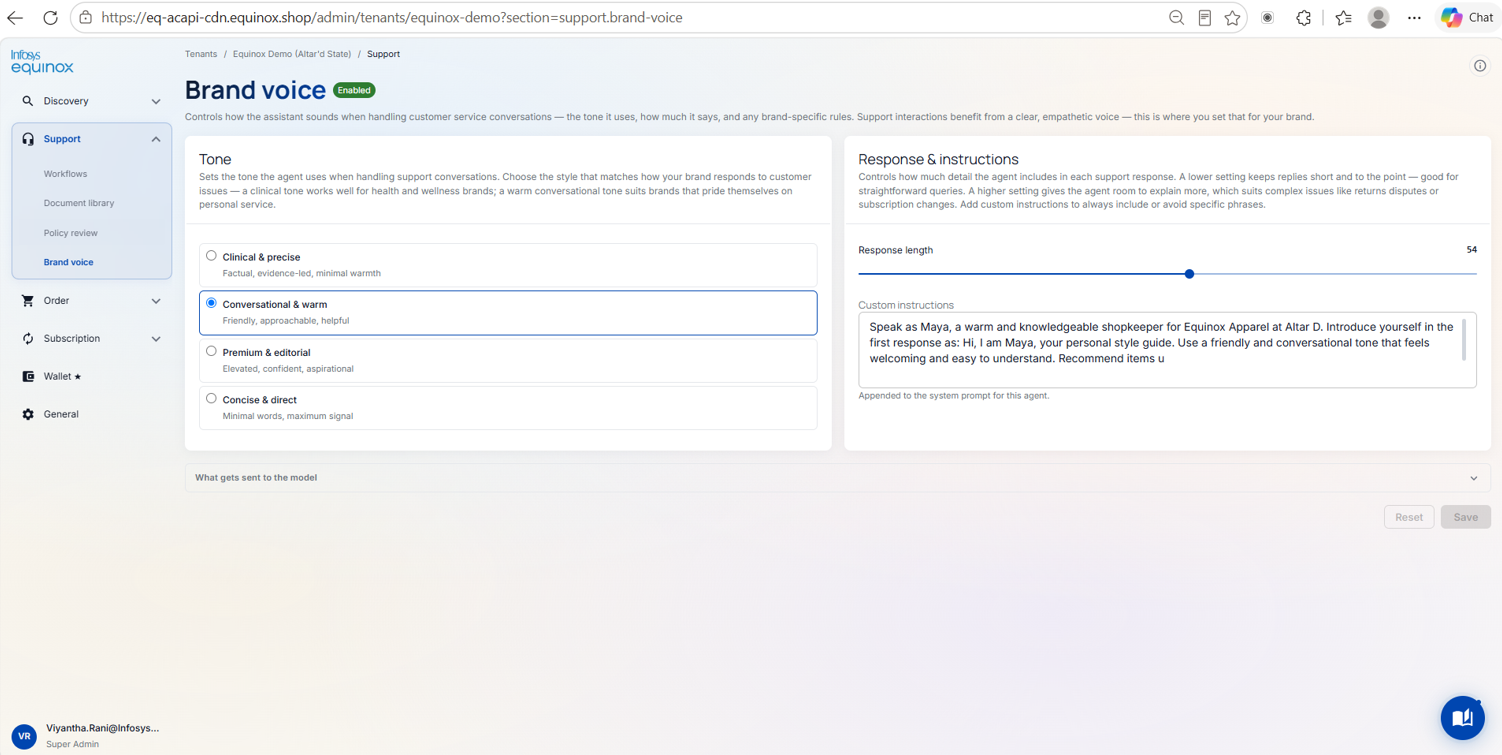Open Wallet section in sidebar
This screenshot has height=755, width=1502.
62,377
